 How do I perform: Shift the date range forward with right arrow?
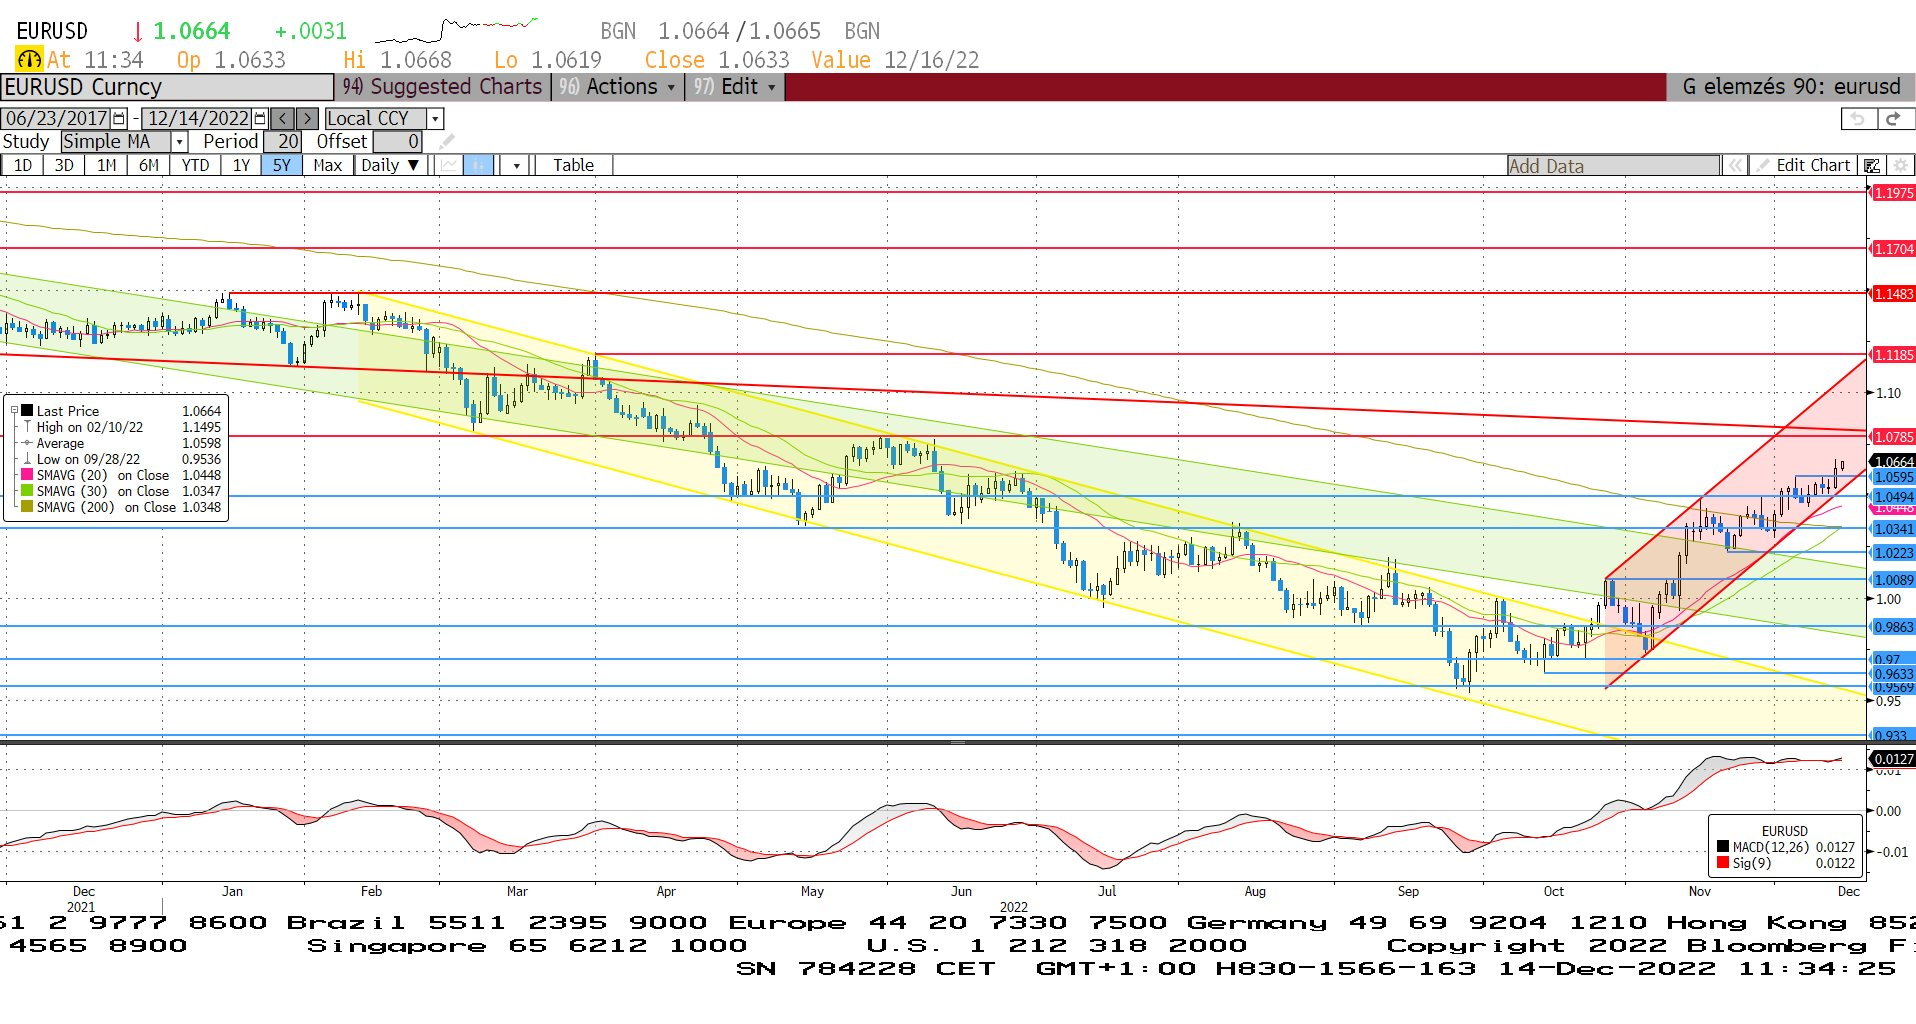pyautogui.click(x=308, y=118)
